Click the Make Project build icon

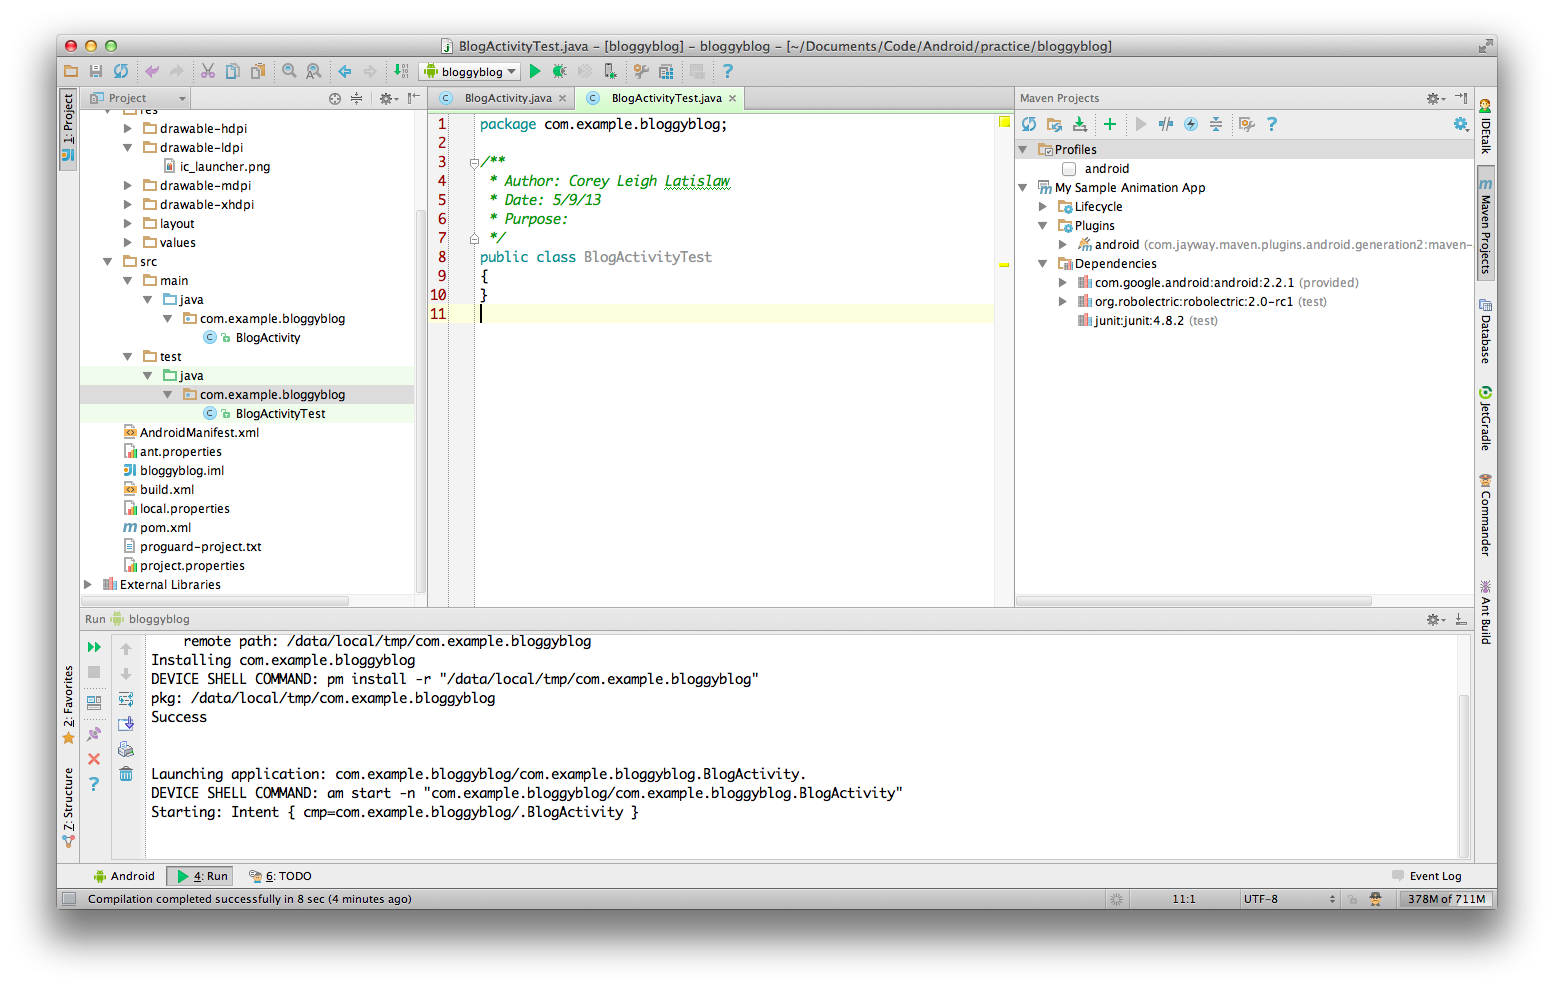401,71
